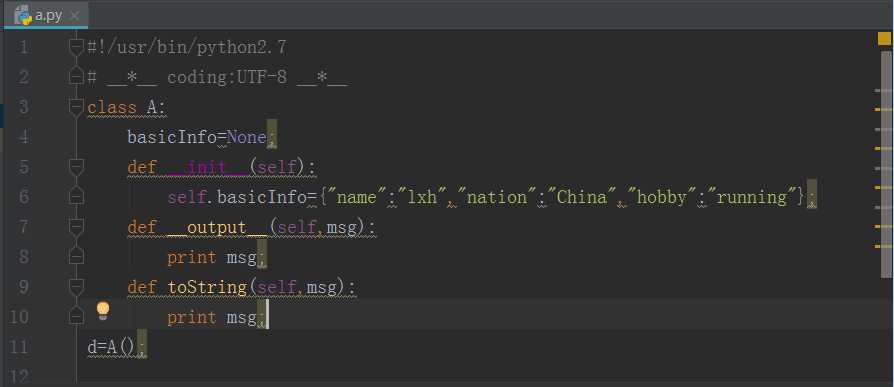Viewport: 894px width, 387px height.
Task: Collapse the fold marker on line 1
Action: 76,47
